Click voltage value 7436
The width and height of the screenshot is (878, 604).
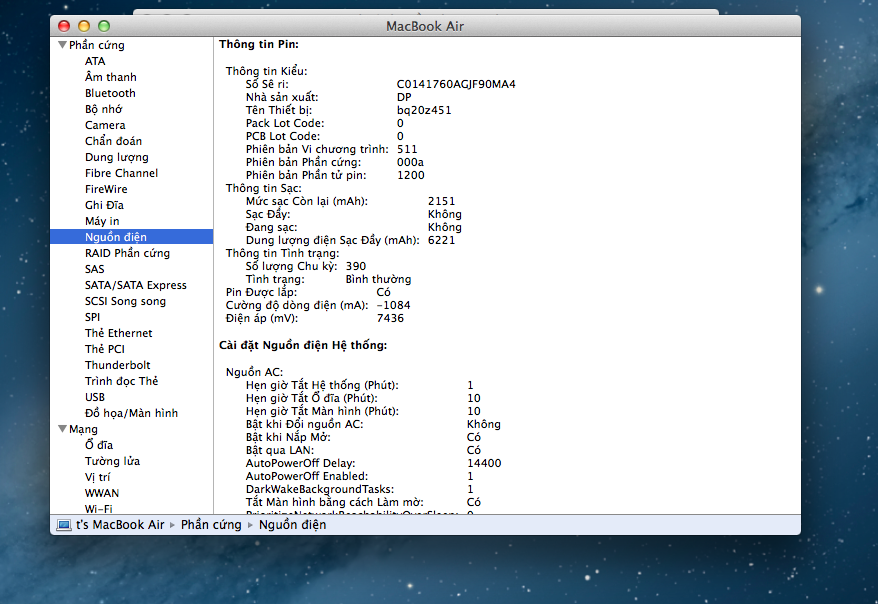(390, 318)
